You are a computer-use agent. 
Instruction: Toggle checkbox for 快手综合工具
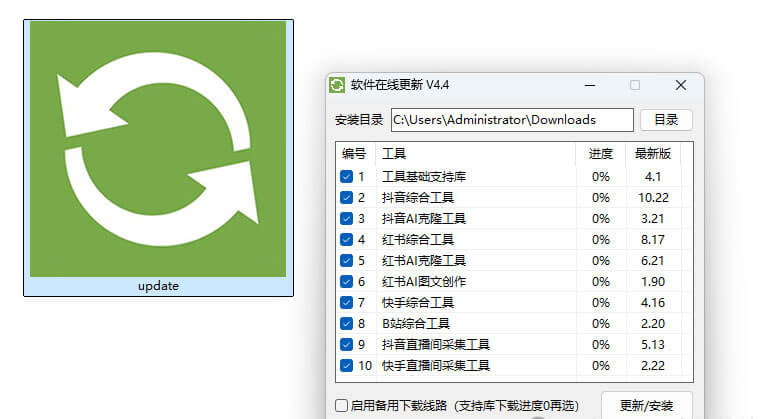(x=347, y=303)
